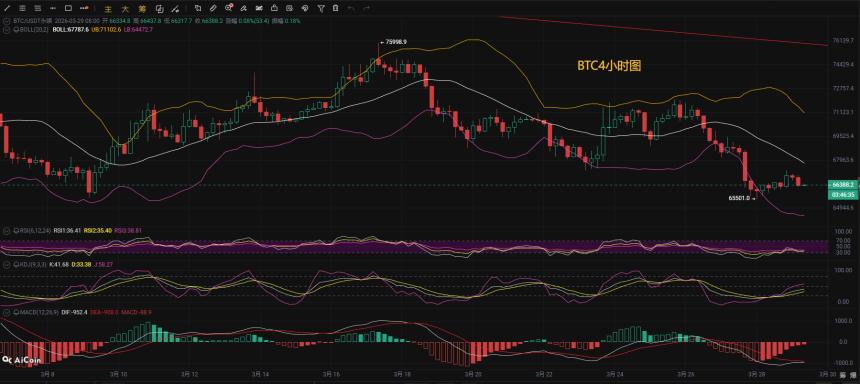This screenshot has height=384, width=860.
Task: Open the alert icon with red badge
Action: tap(229, 8)
